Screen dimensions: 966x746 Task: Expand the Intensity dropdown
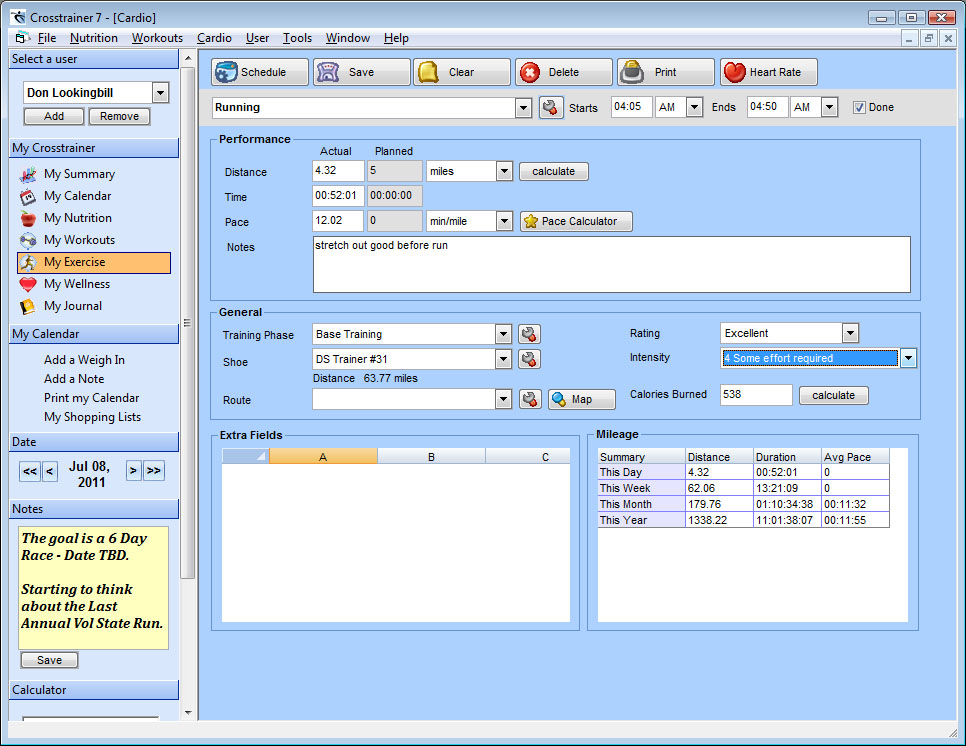tap(908, 358)
